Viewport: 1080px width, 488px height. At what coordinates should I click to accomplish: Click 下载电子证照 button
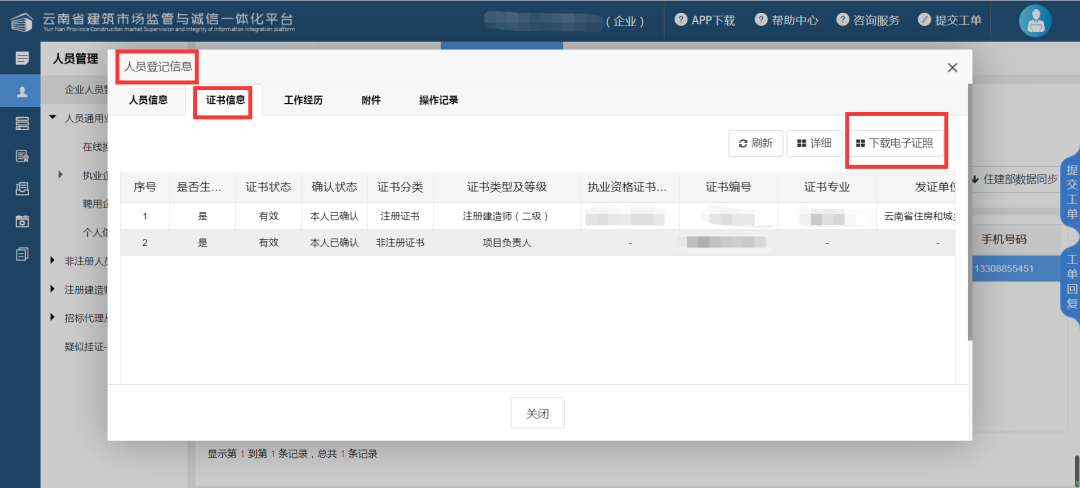click(894, 144)
